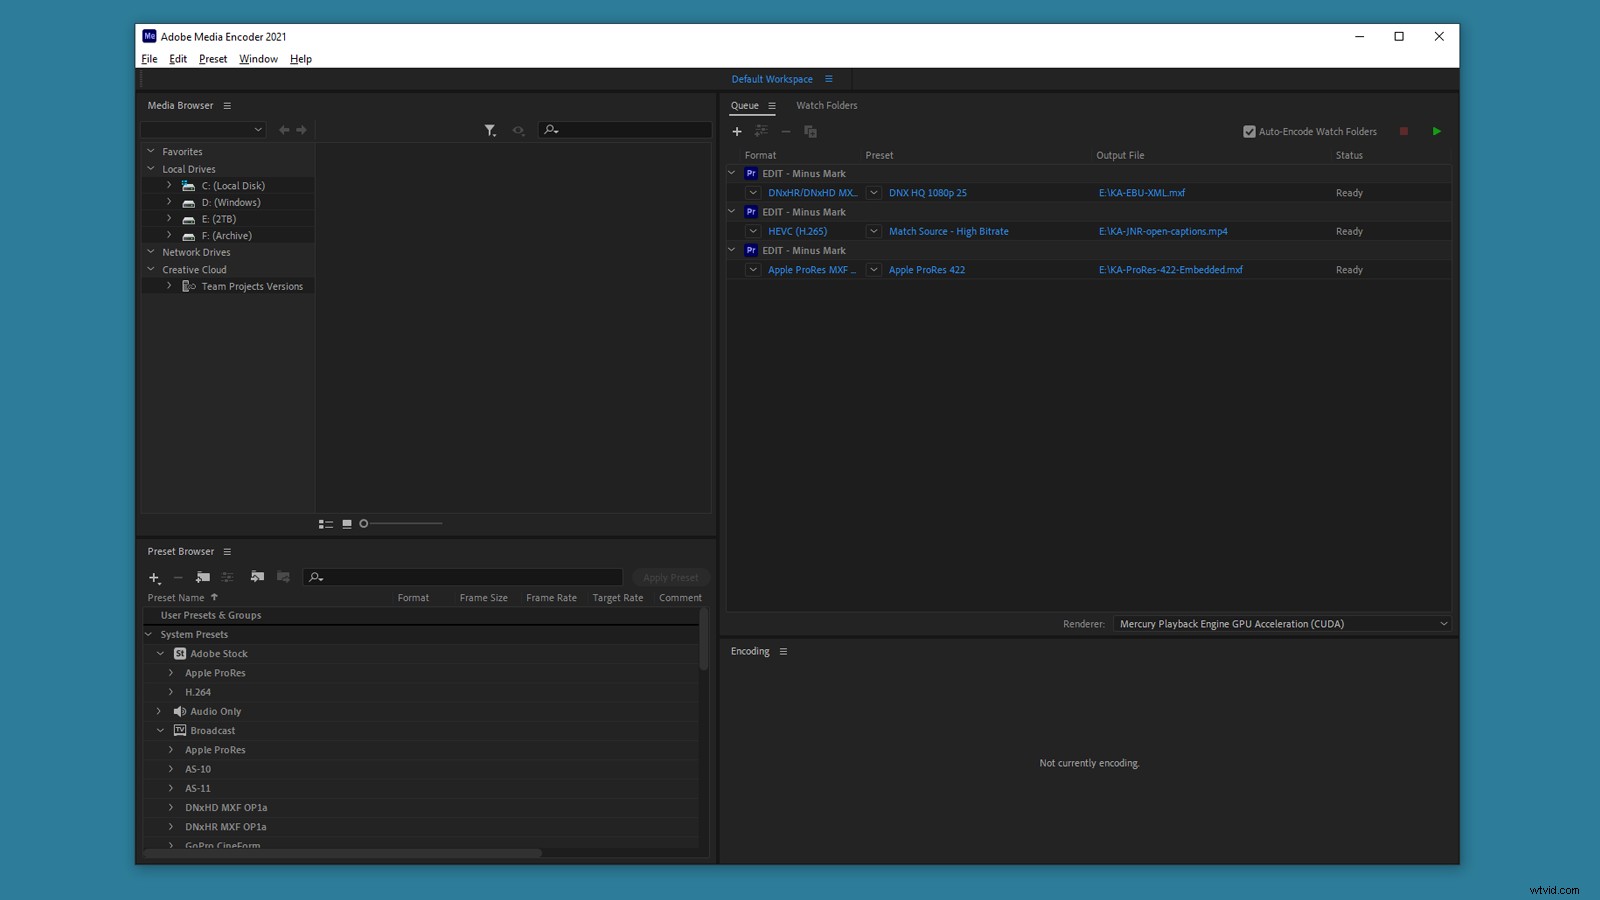This screenshot has width=1600, height=900.
Task: Switch to the Watch Folders tab
Action: pyautogui.click(x=826, y=105)
